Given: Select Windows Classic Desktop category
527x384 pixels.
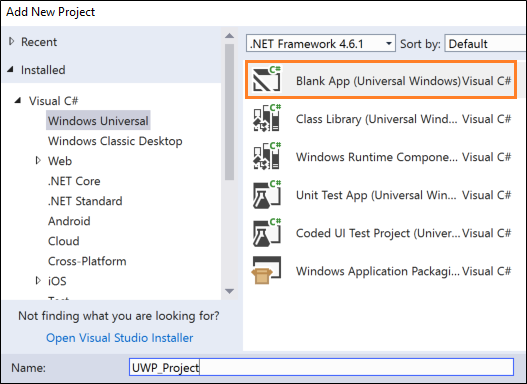Looking at the screenshot, I should click(x=115, y=141).
